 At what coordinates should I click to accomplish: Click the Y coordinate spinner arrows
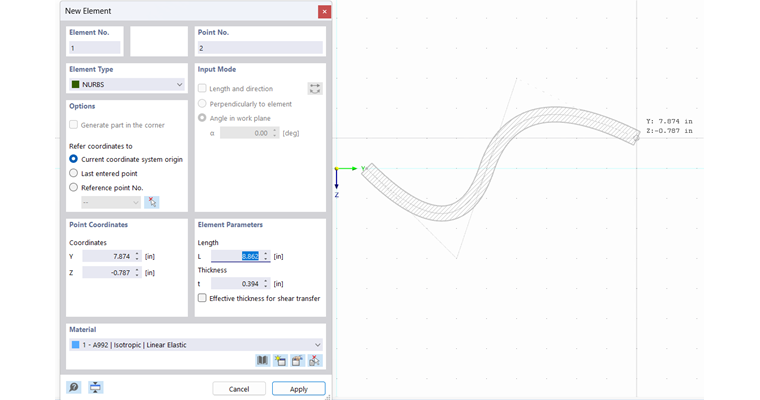point(137,256)
